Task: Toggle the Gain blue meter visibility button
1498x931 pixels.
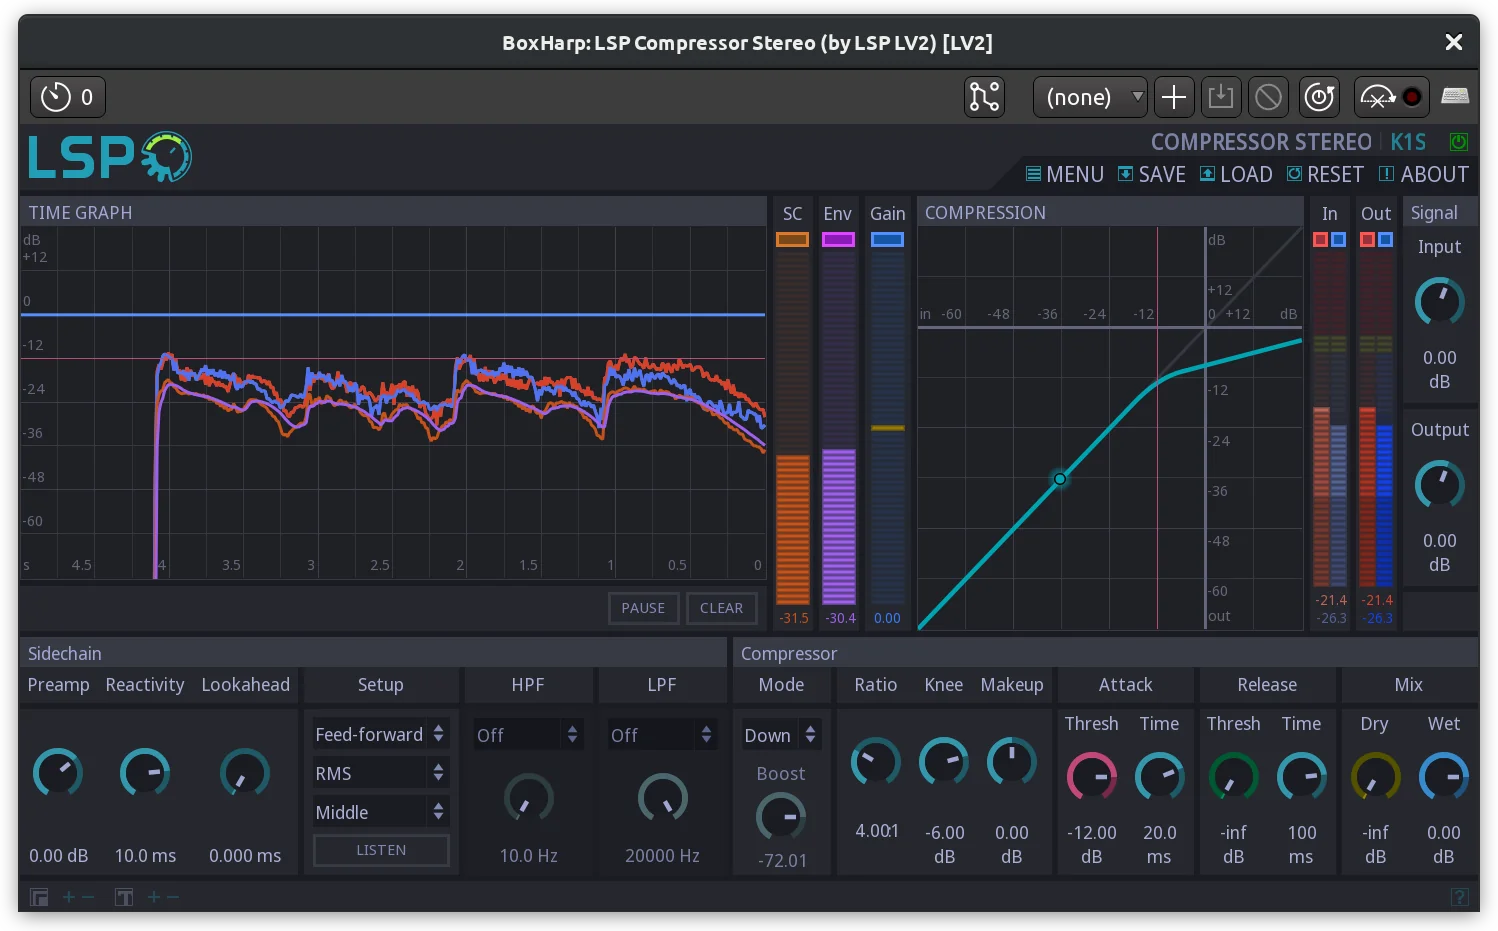Action: click(887, 239)
